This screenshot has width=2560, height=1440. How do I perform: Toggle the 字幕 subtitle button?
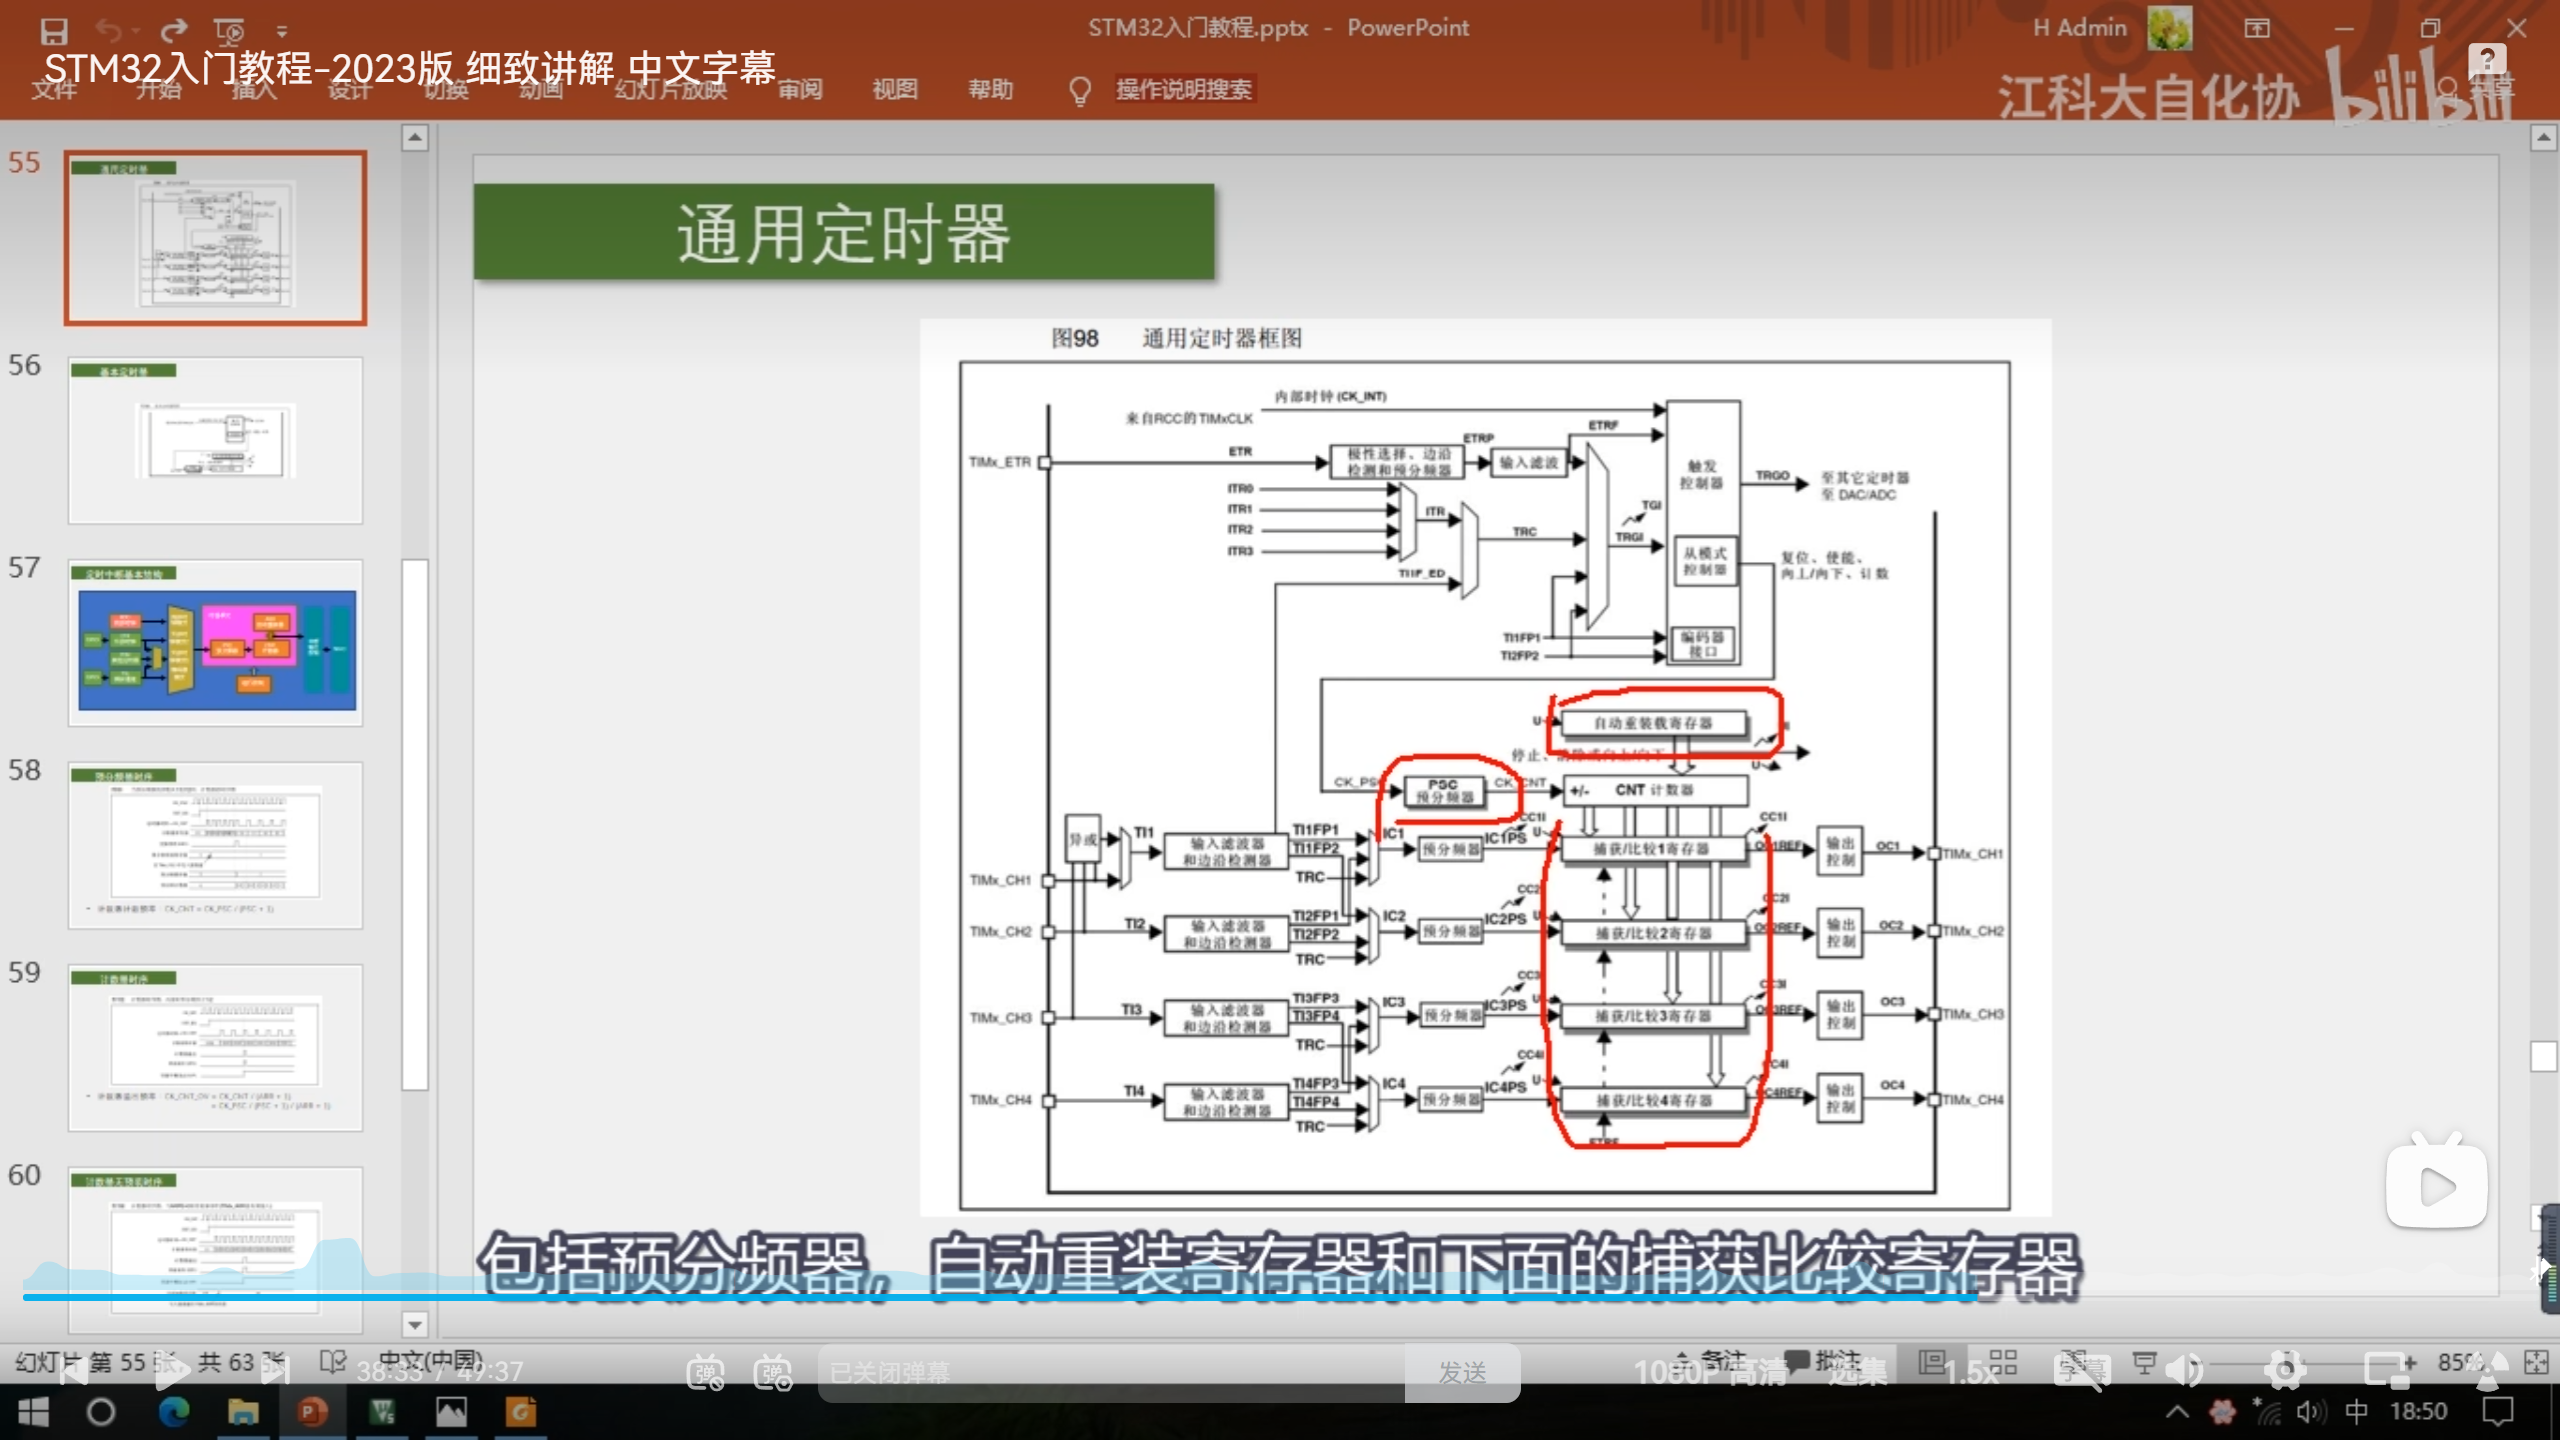[x=2082, y=1371]
